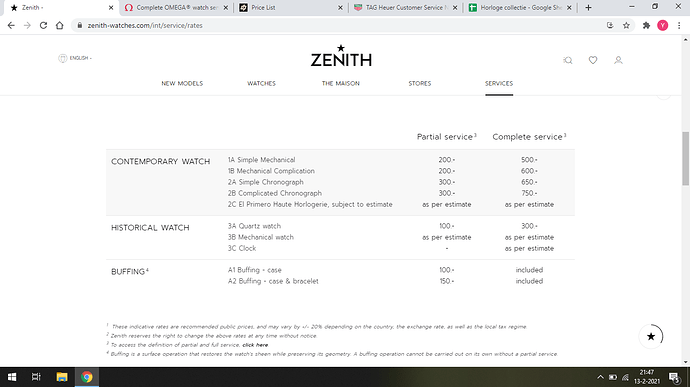Reload the current page

coord(43,26)
